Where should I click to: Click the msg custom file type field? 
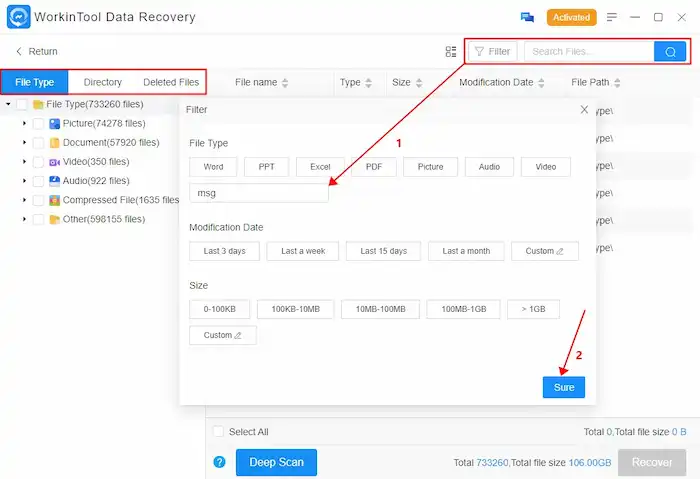point(259,193)
